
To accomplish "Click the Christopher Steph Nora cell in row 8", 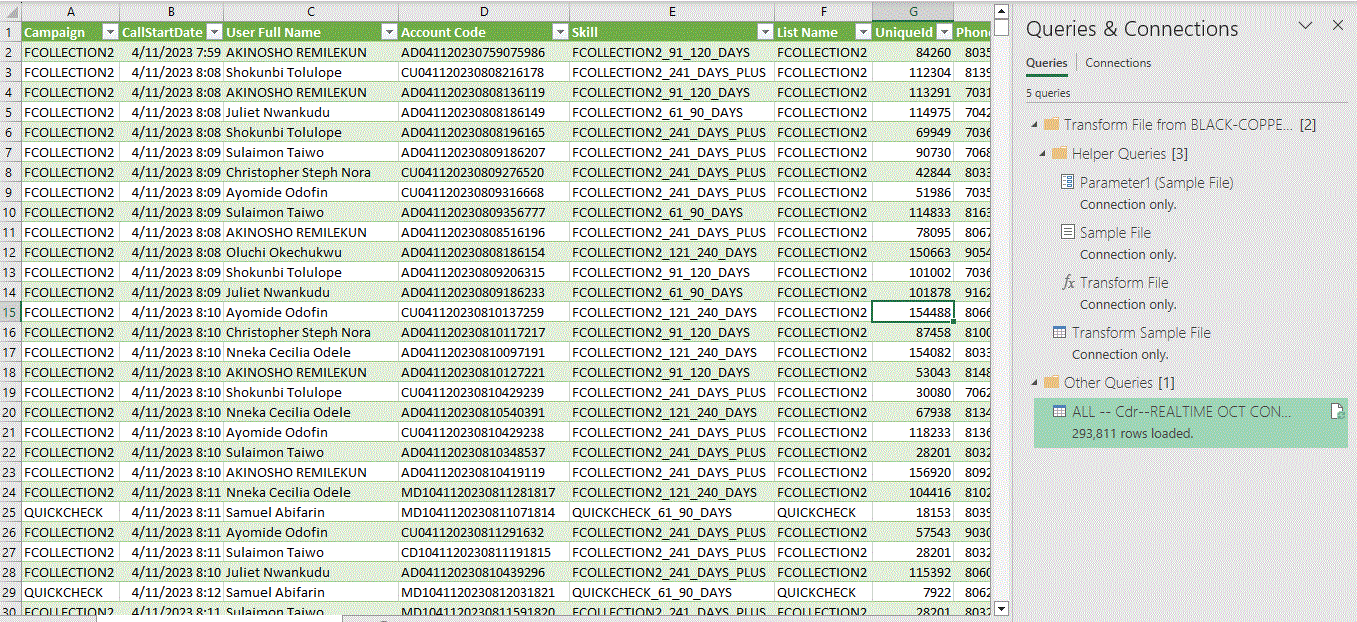I will [311, 172].
